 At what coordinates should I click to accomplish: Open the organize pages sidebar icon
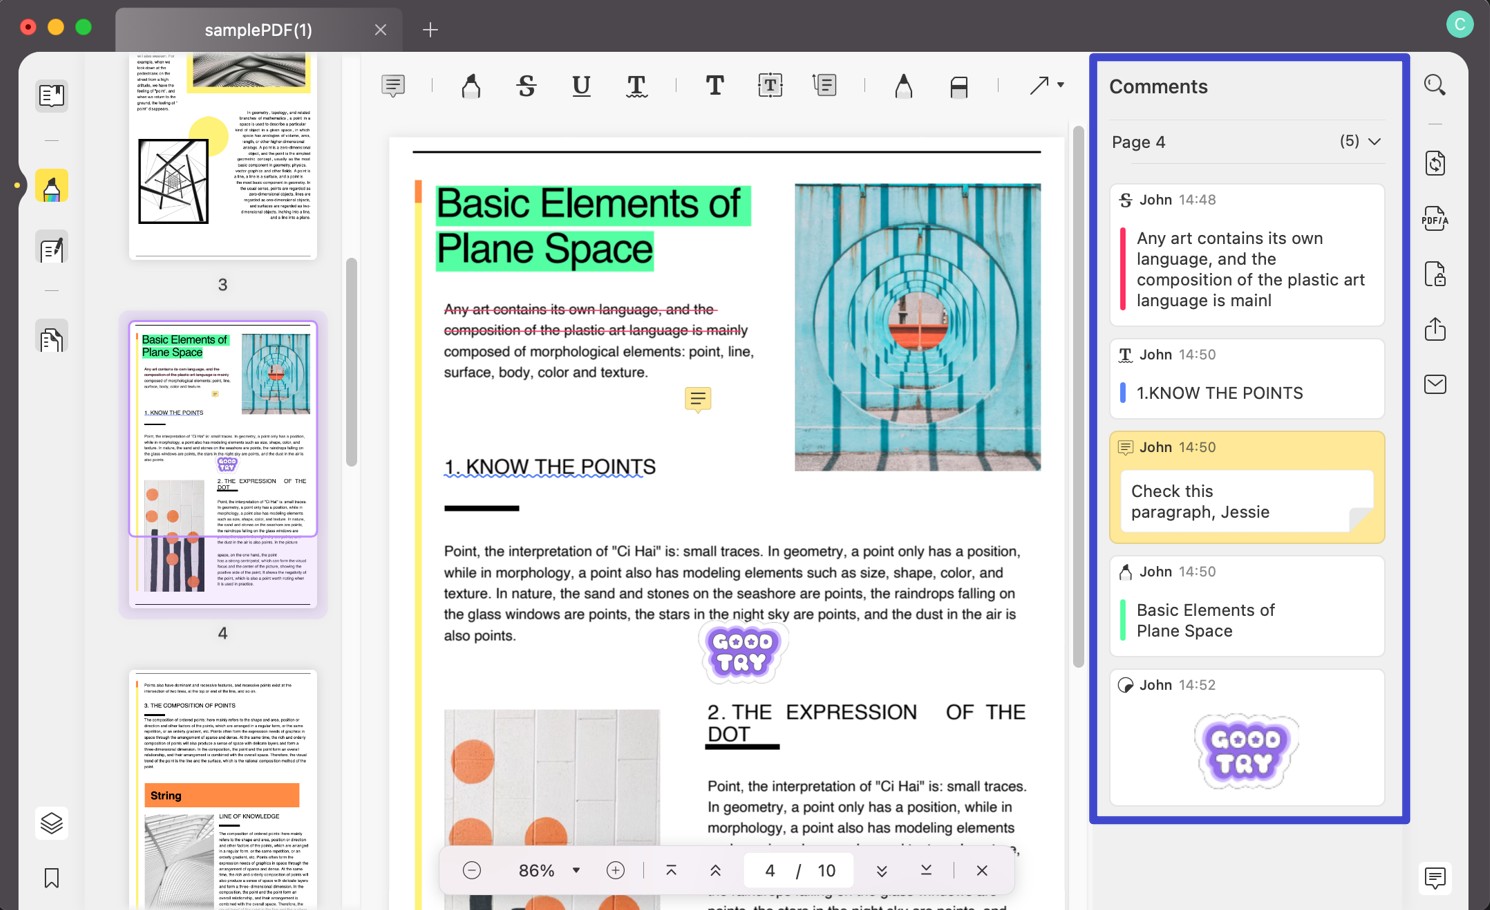pyautogui.click(x=51, y=338)
